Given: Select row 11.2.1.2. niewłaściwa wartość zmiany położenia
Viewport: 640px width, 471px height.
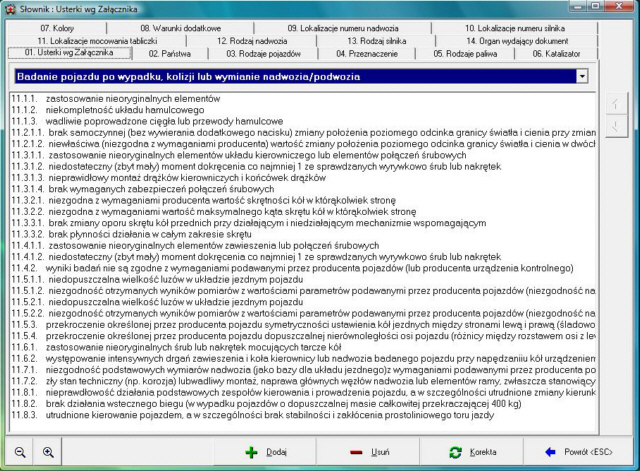Looking at the screenshot, I should coord(303,144).
